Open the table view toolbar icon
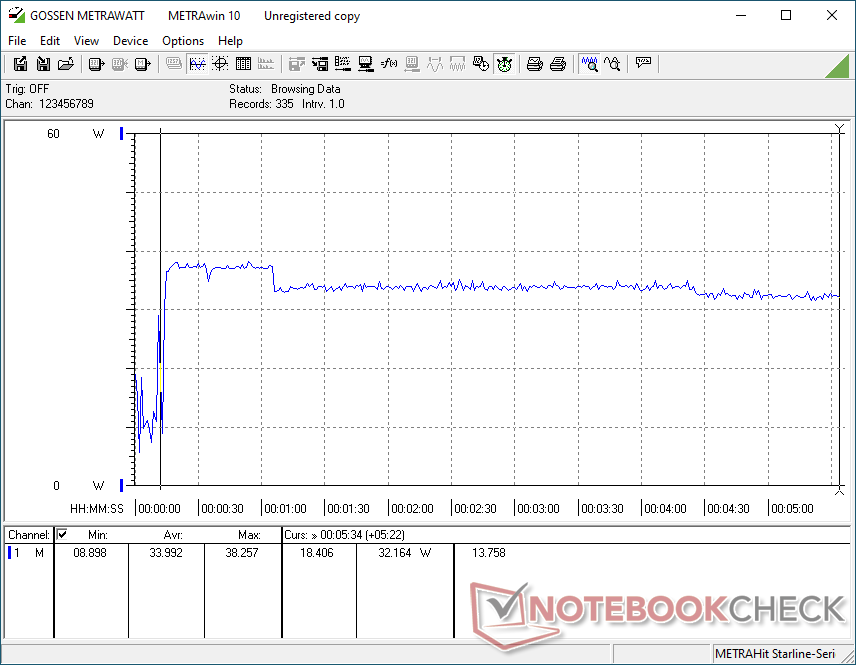856x665 pixels. pyautogui.click(x=243, y=64)
